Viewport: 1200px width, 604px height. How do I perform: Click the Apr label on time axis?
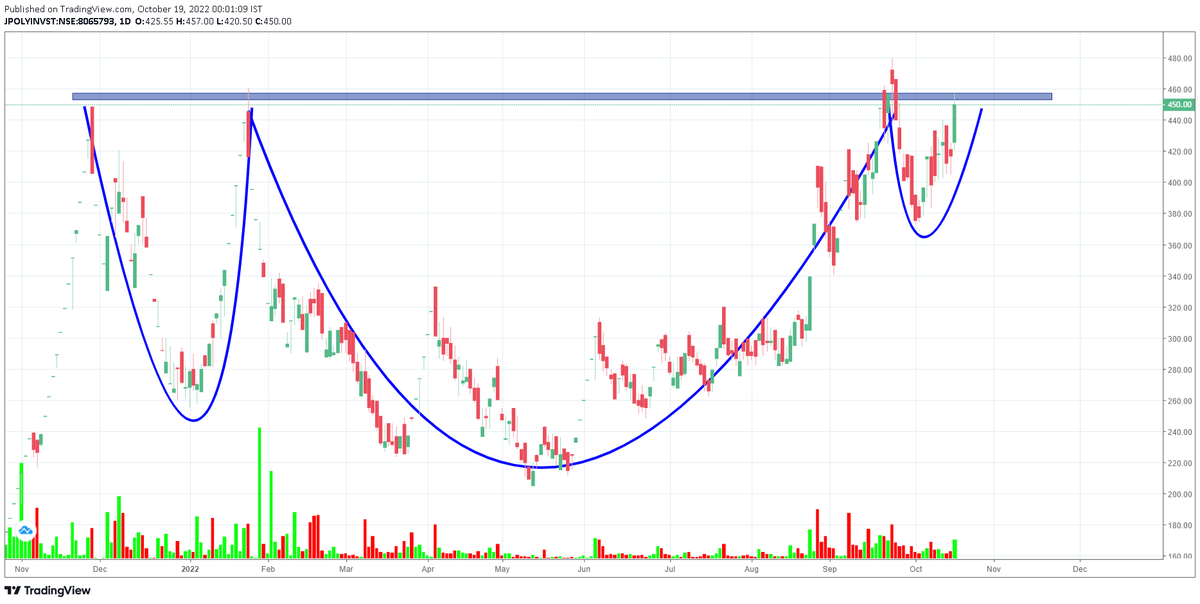427,568
